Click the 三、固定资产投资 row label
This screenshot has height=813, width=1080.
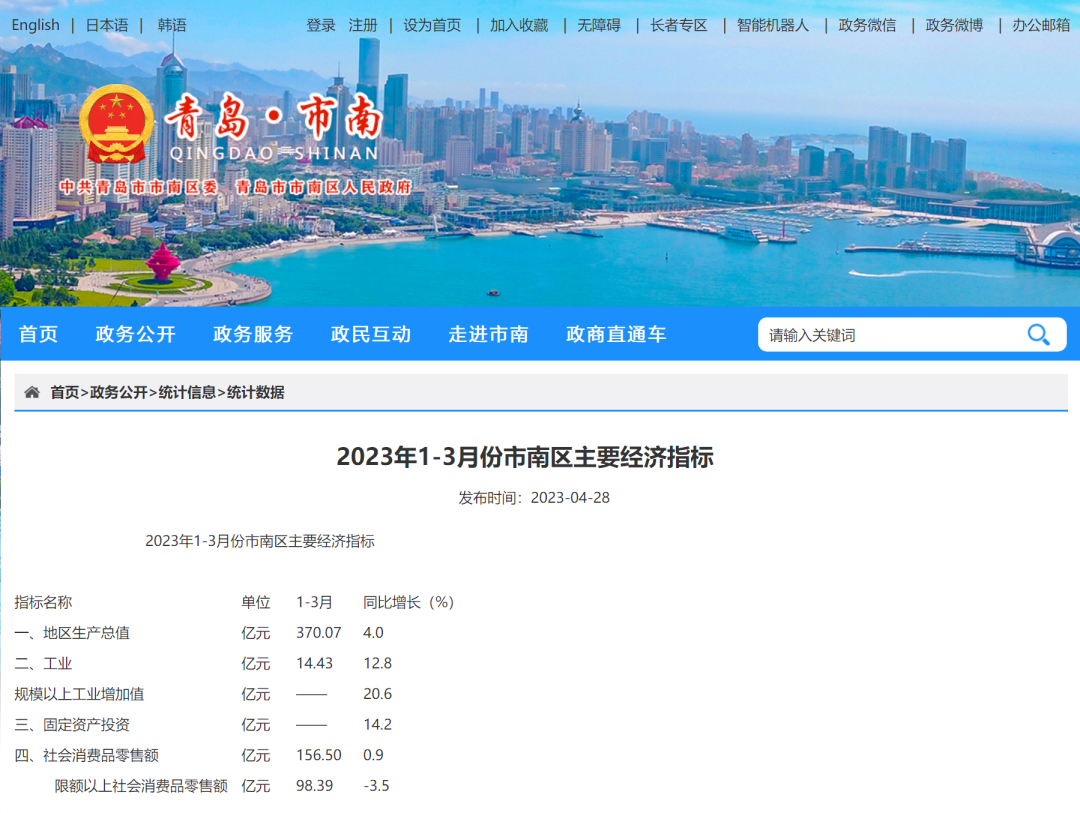click(x=72, y=725)
